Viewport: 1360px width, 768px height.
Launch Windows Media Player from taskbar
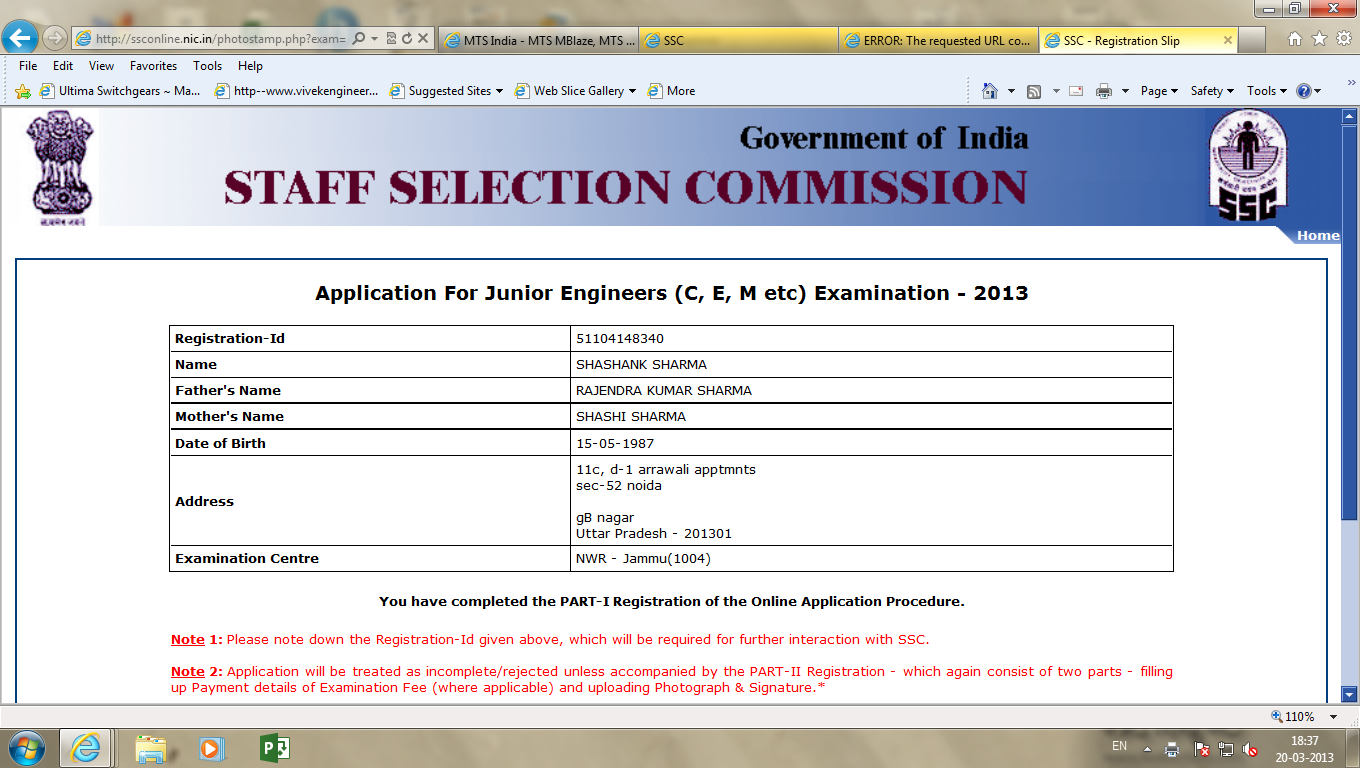click(212, 748)
